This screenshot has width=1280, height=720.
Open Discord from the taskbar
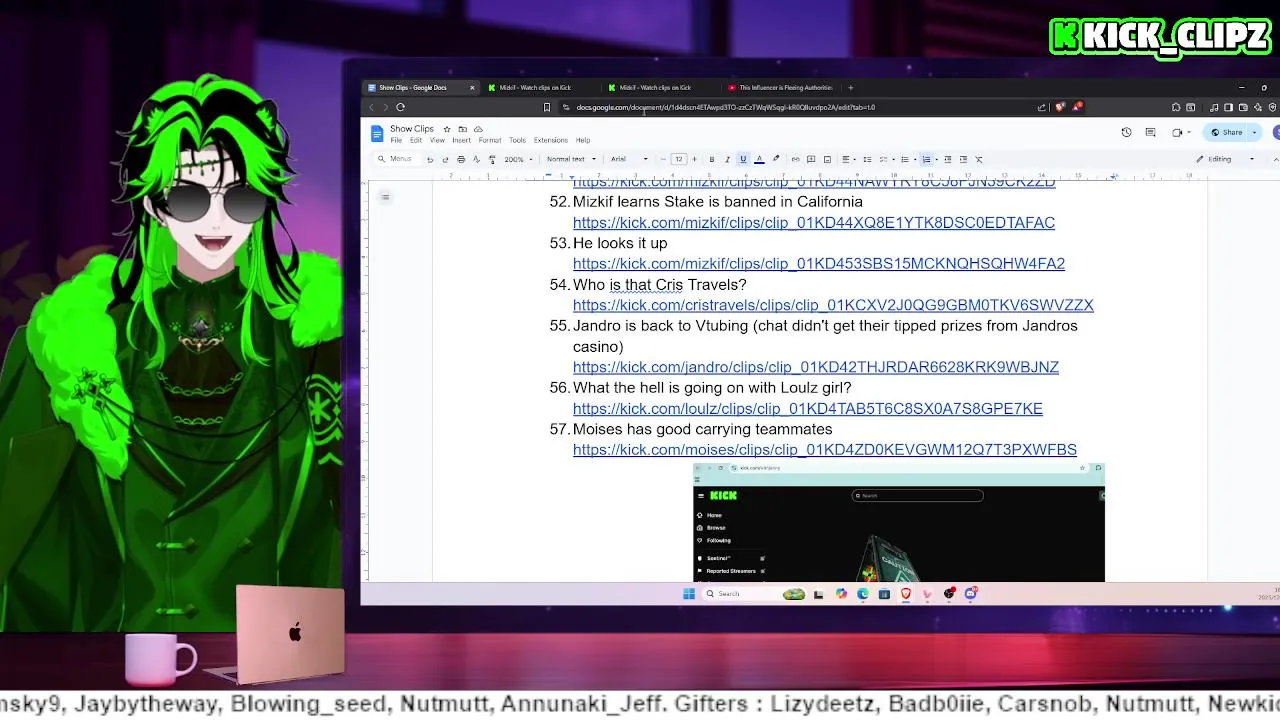pos(970,594)
